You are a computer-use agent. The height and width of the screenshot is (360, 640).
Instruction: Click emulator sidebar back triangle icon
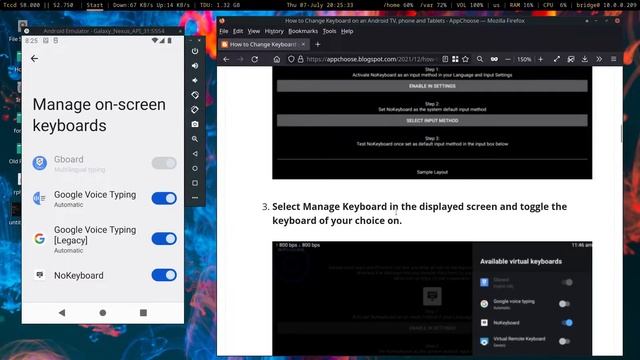click(195, 153)
